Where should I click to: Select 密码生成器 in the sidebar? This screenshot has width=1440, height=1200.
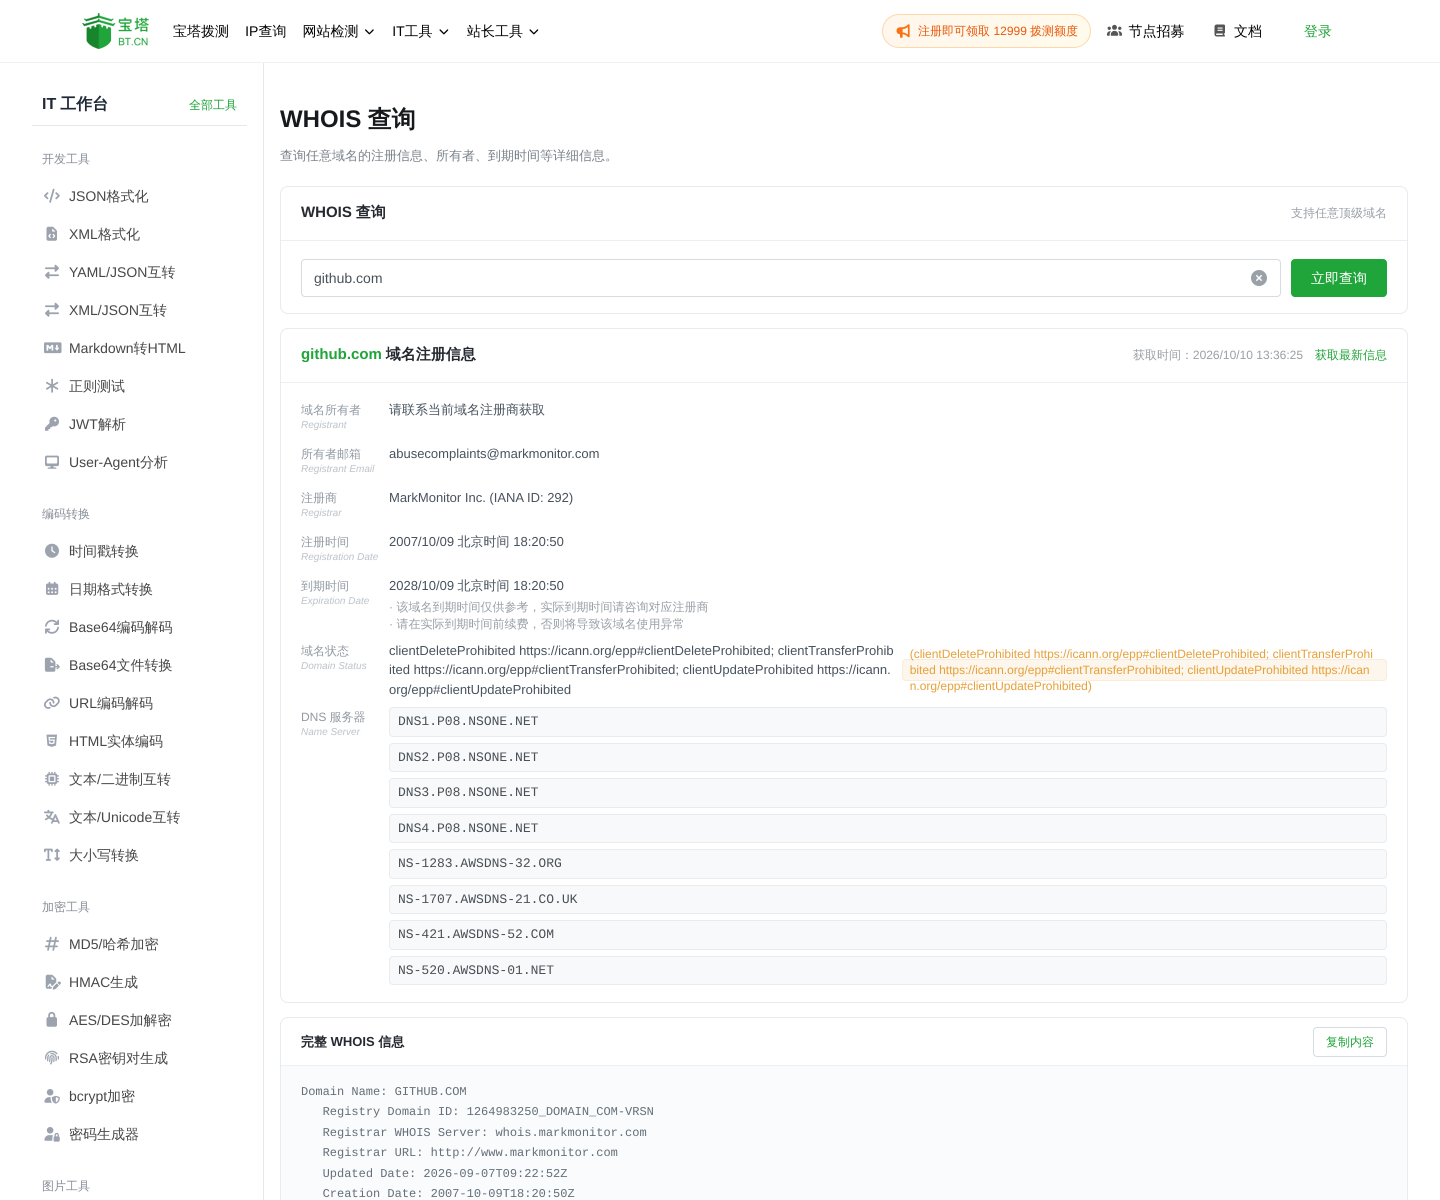(x=140, y=1134)
